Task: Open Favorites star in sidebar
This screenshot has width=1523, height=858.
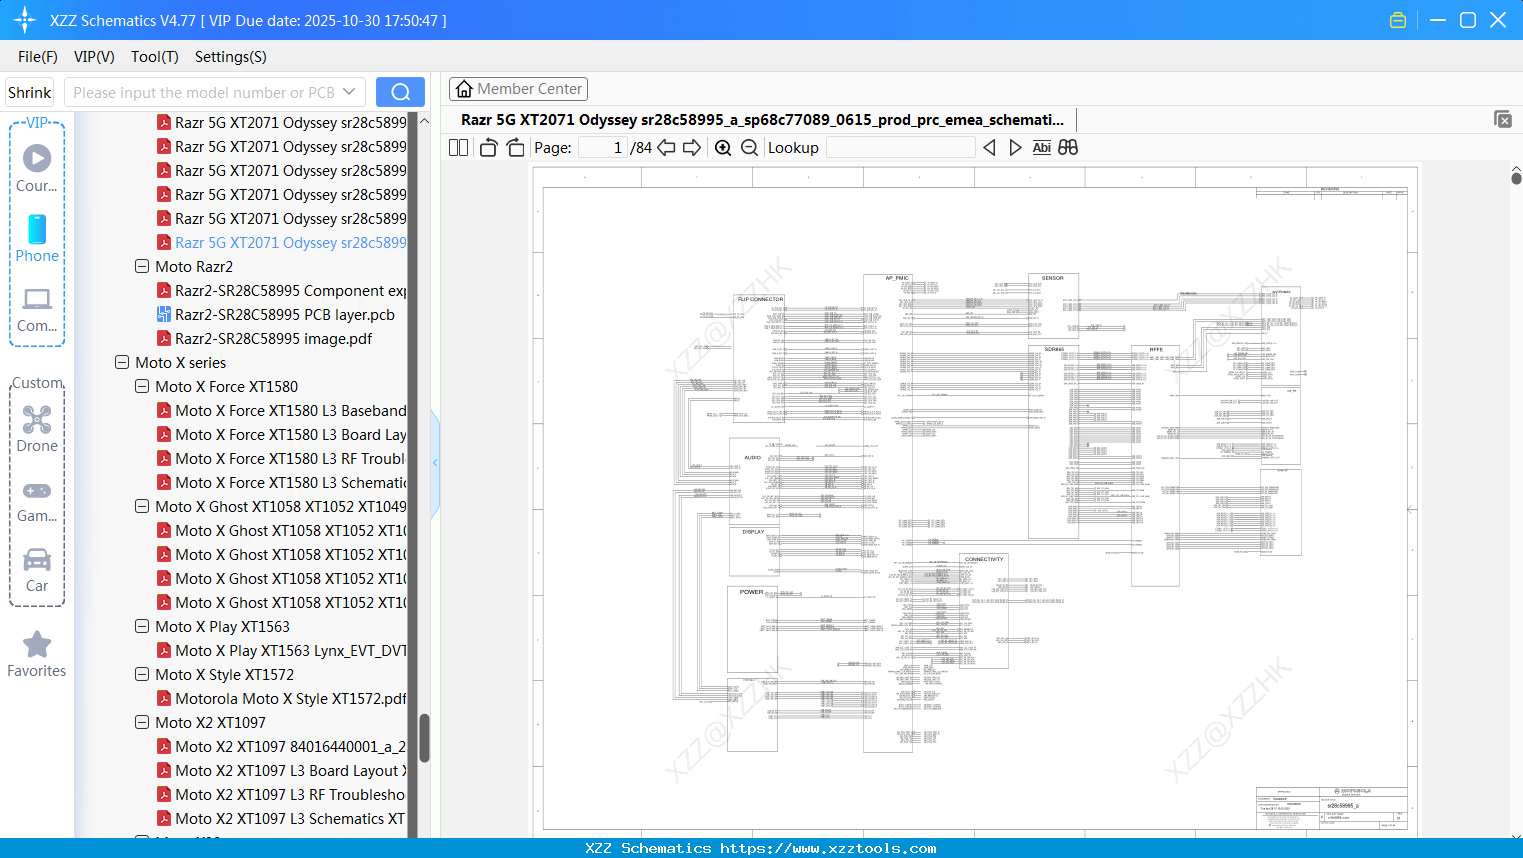Action: (37, 654)
